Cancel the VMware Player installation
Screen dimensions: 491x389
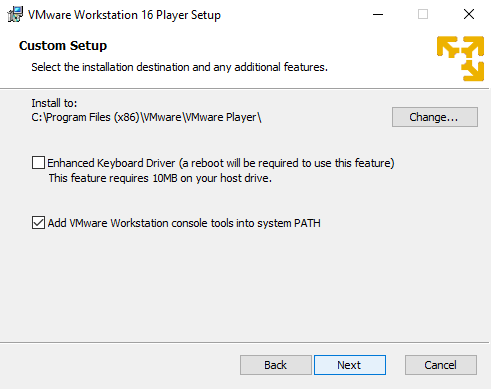coord(441,365)
